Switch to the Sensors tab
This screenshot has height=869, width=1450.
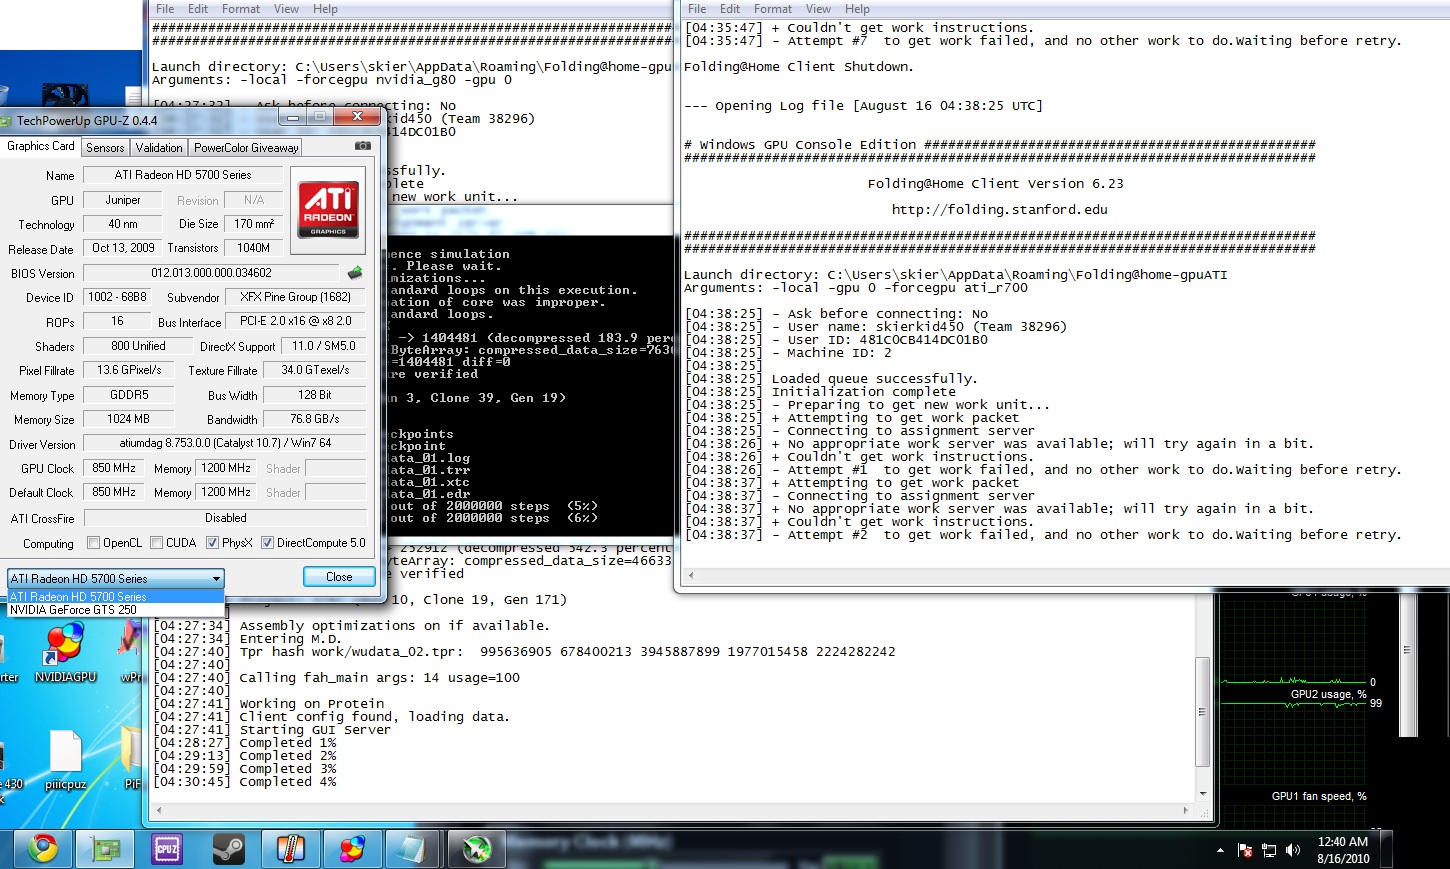105,147
